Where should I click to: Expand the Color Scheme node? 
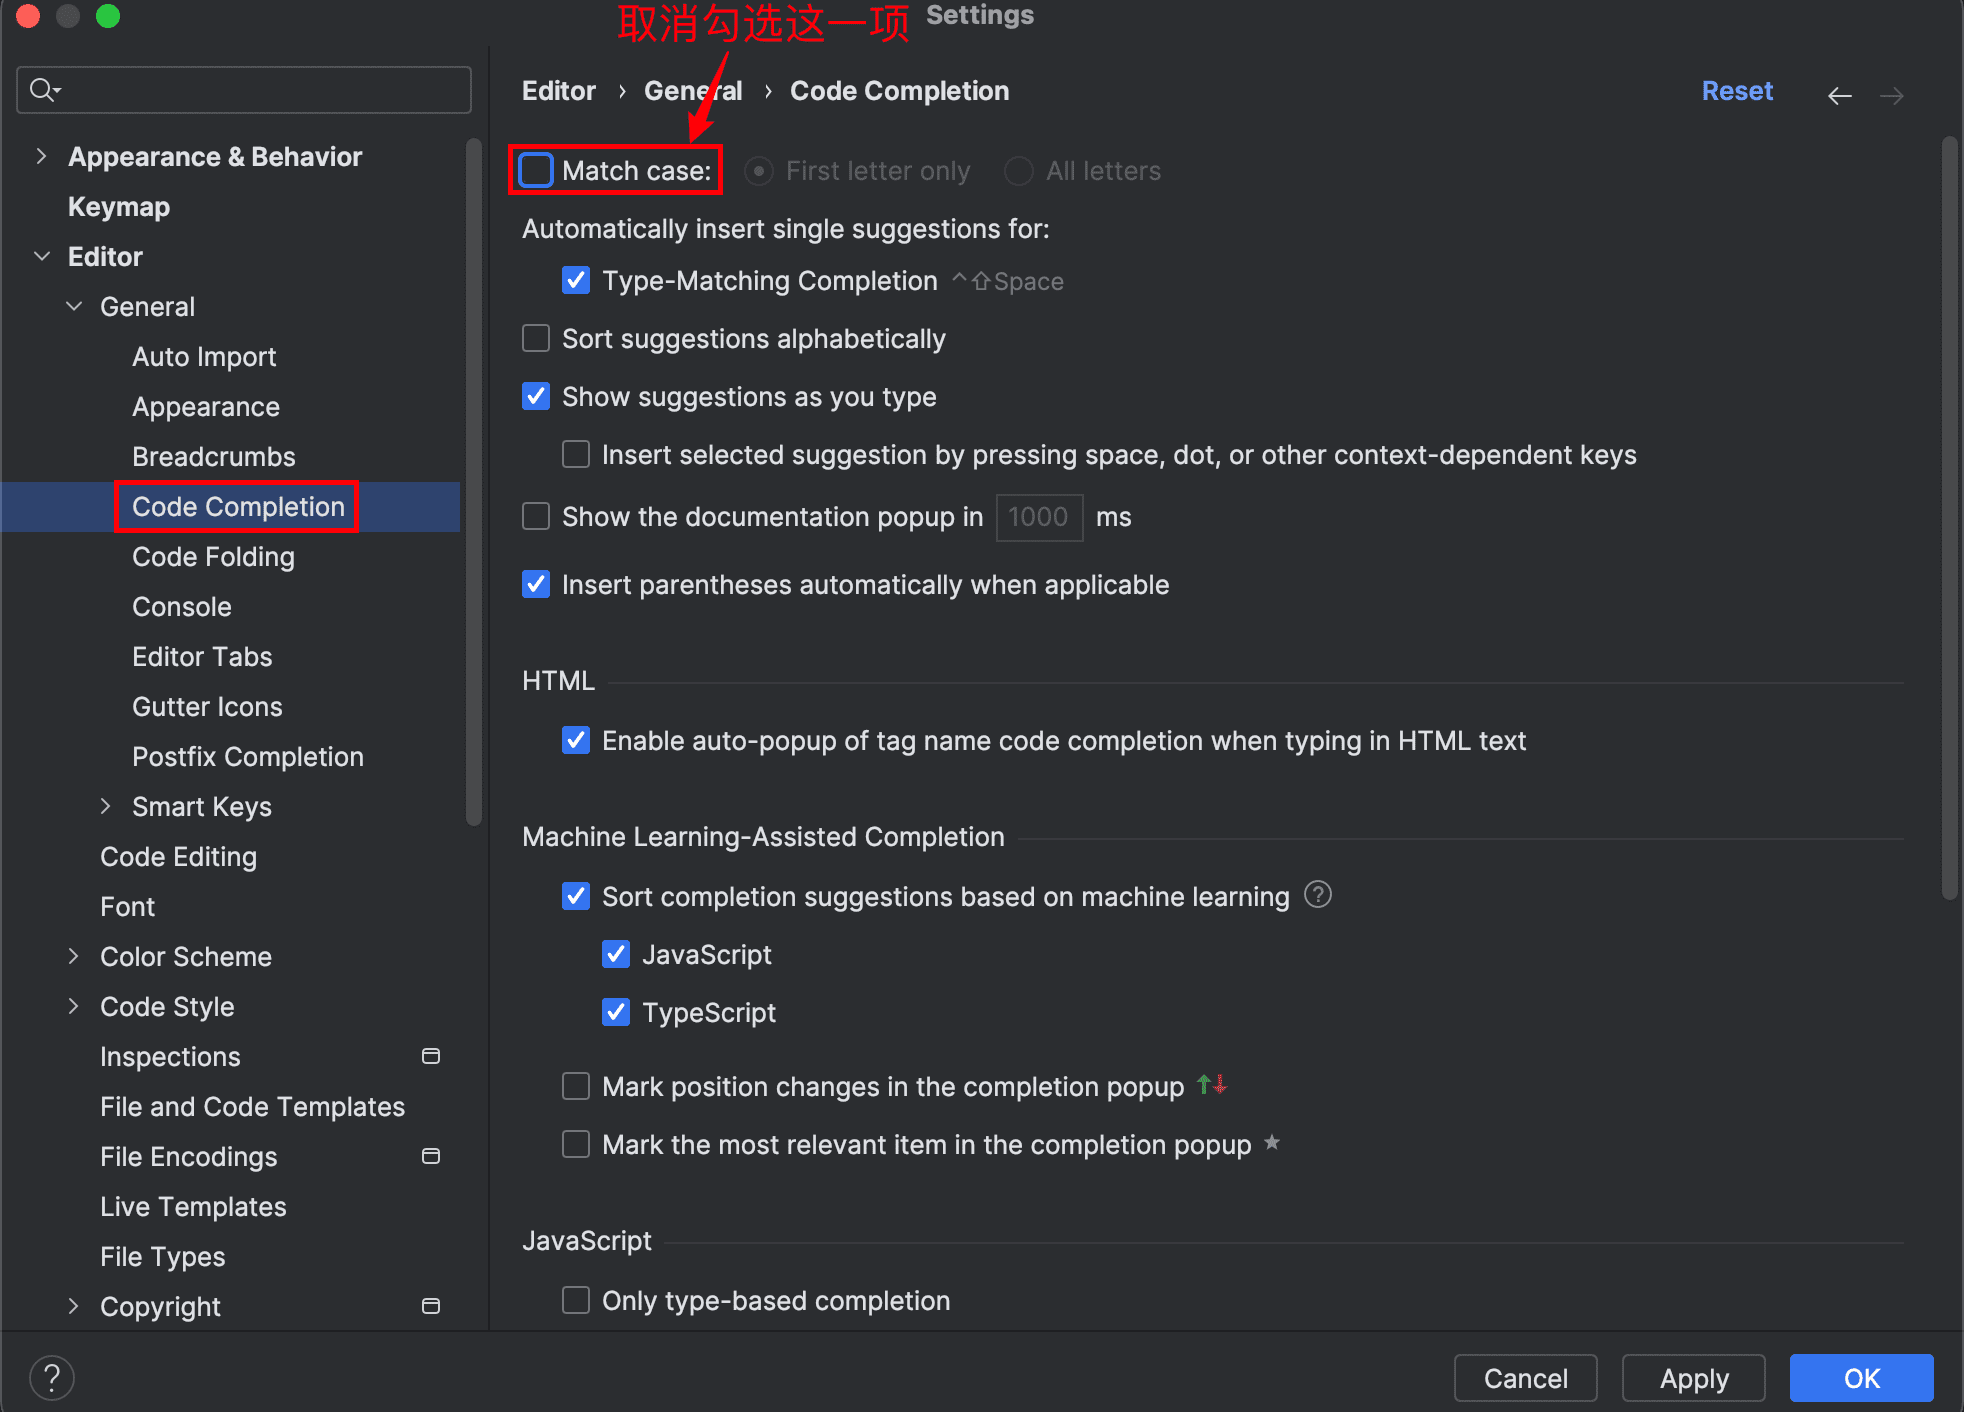(x=73, y=956)
